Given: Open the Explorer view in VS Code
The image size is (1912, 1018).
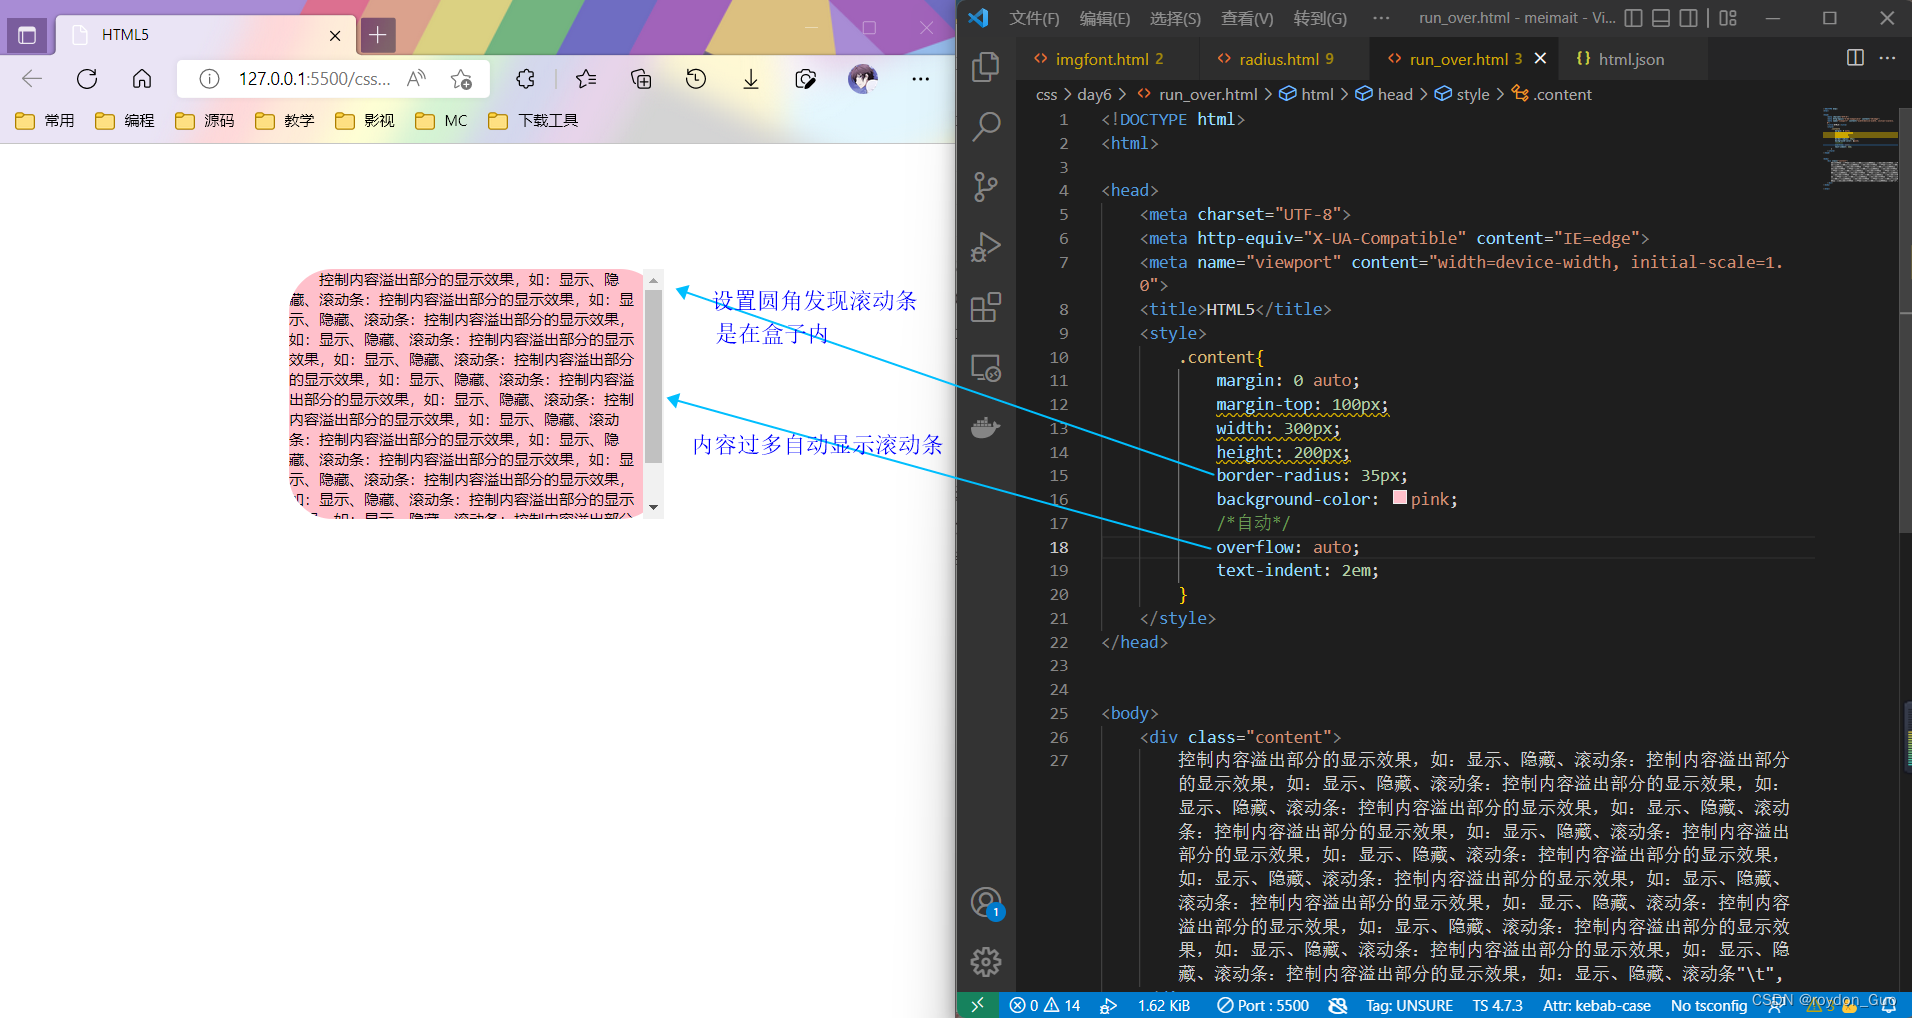Looking at the screenshot, I should click(986, 67).
